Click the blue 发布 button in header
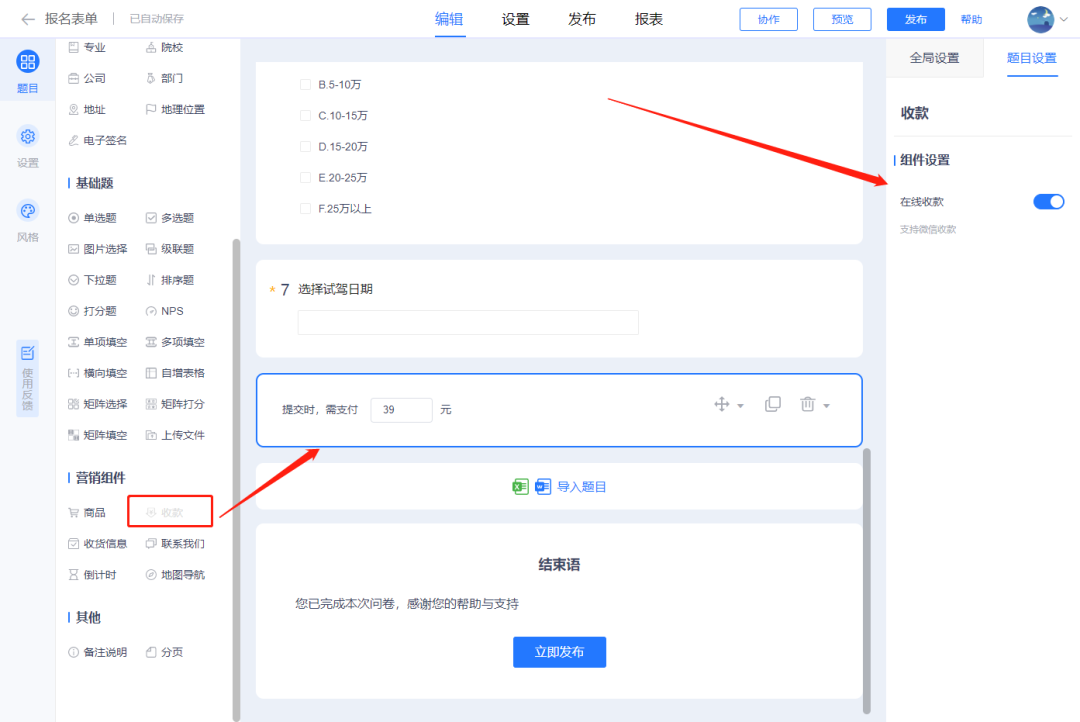The height and width of the screenshot is (722, 1080). pyautogui.click(x=915, y=19)
